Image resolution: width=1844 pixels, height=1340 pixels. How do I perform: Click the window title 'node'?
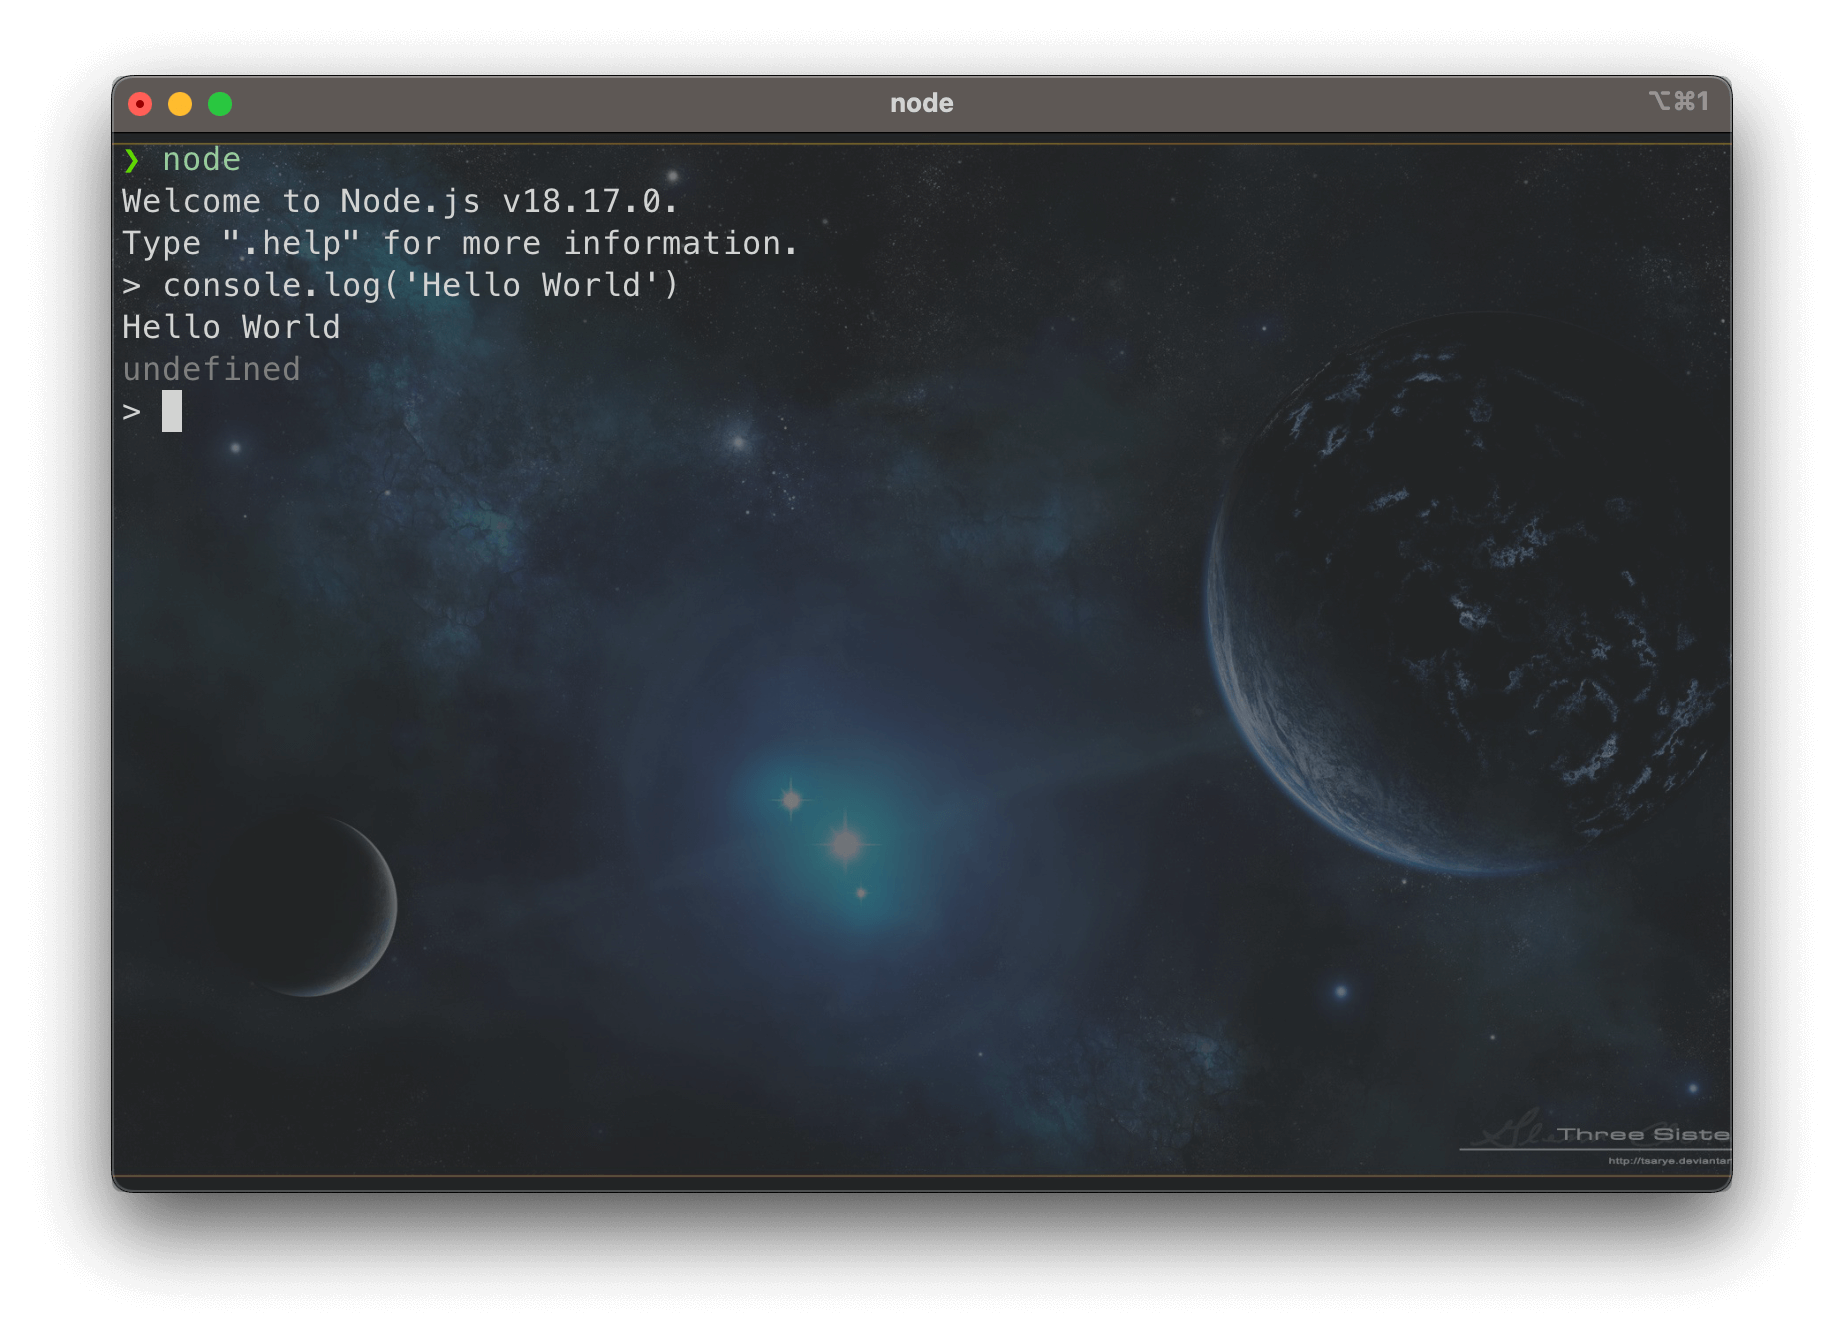click(921, 103)
